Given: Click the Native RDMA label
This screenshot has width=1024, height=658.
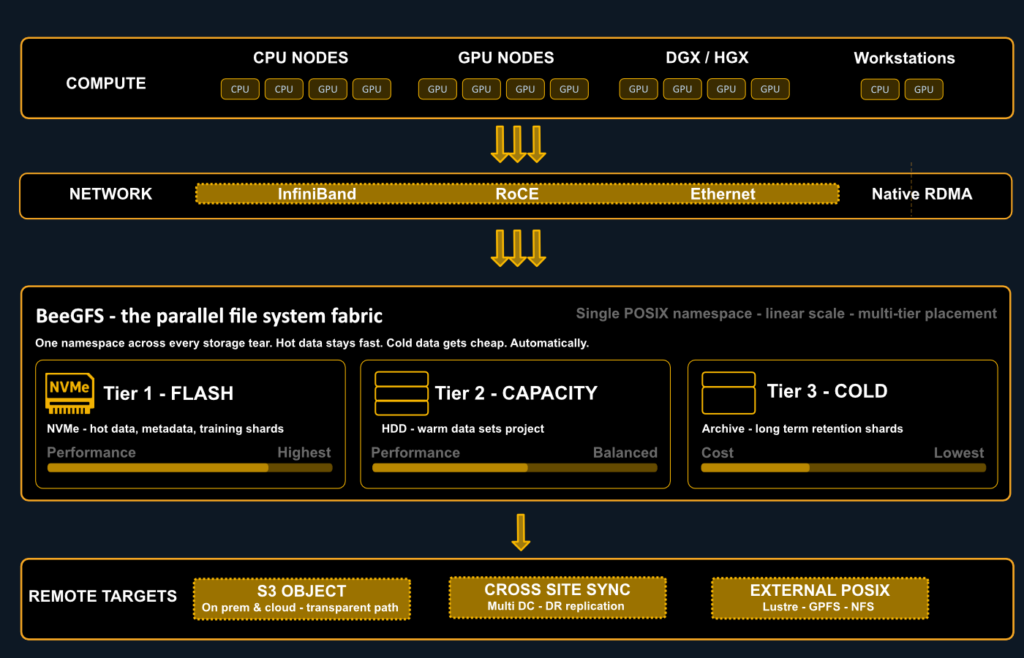Looking at the screenshot, I should 921,194.
